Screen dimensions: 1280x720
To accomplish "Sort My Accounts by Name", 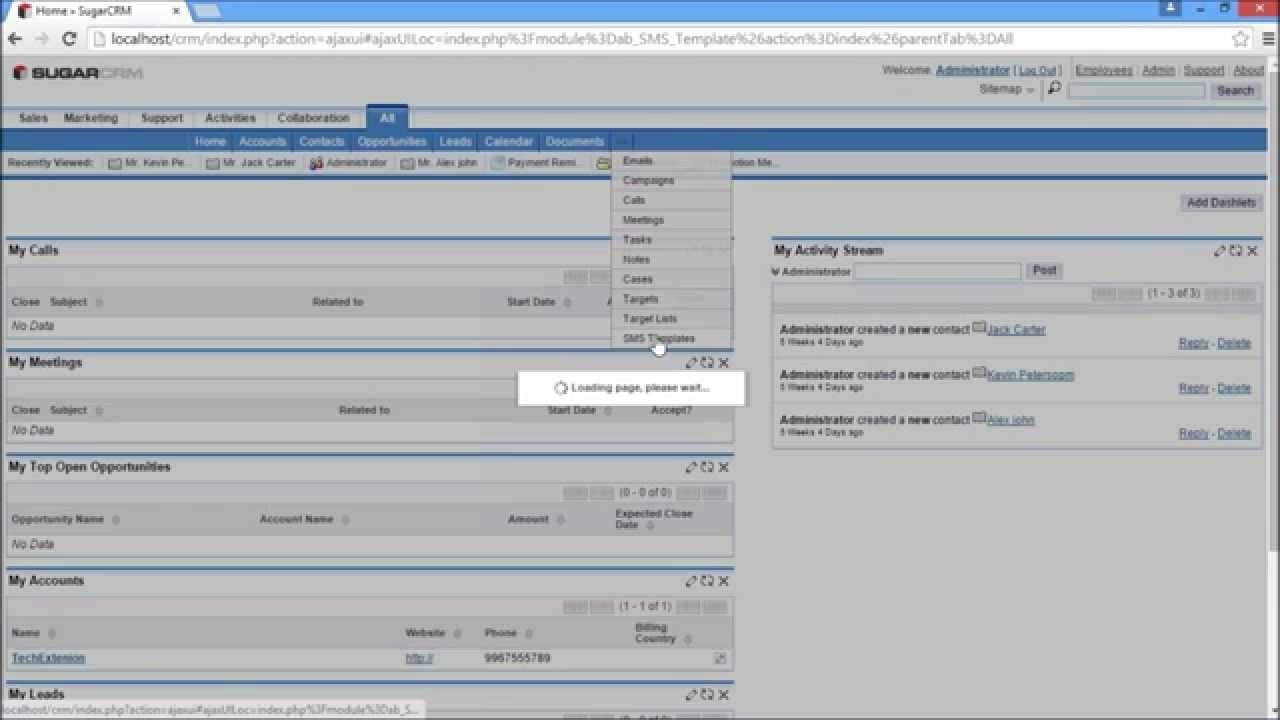I will pyautogui.click(x=52, y=633).
